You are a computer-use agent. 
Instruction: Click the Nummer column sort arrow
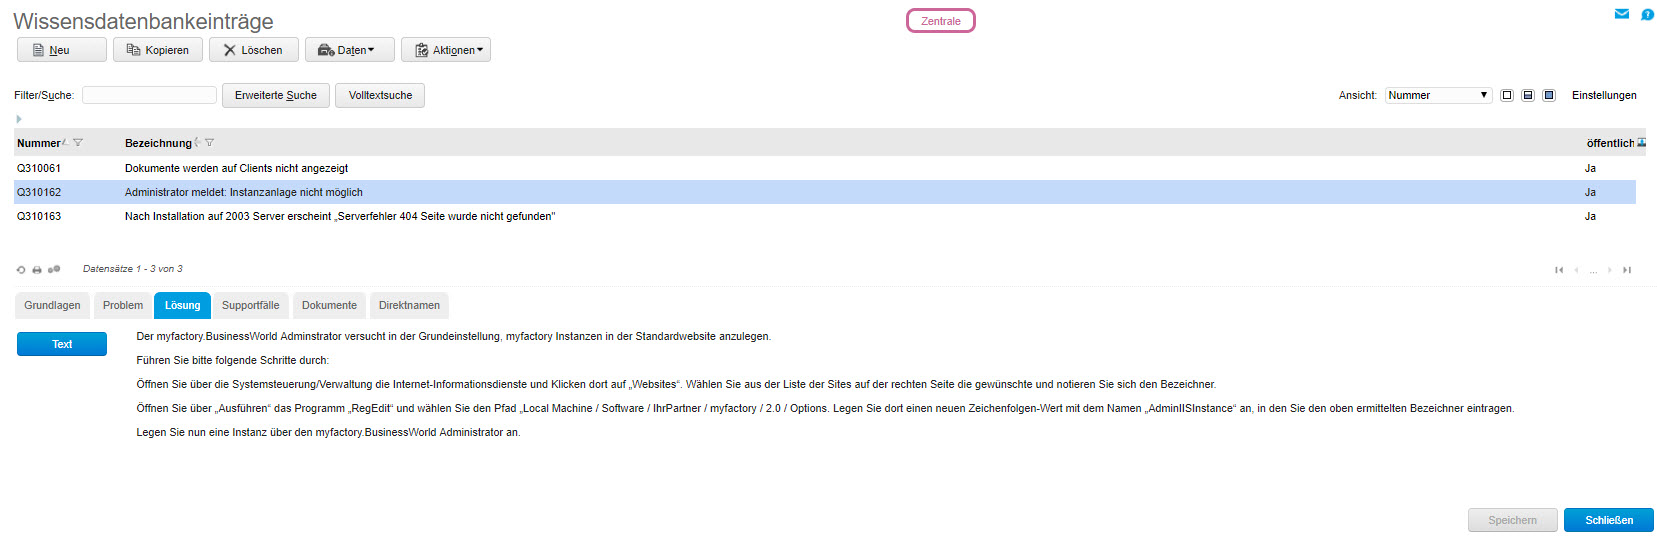[66, 142]
